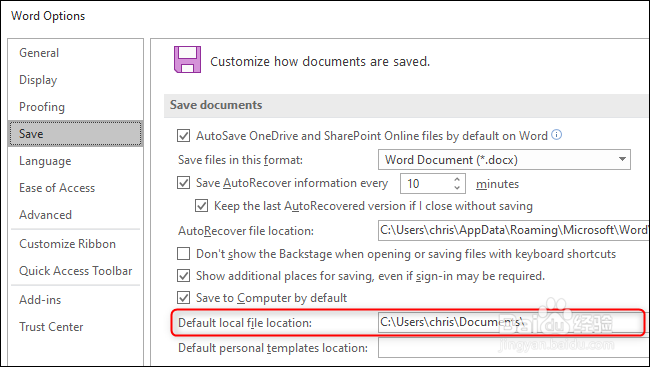Open the Save files format dropdown
The height and width of the screenshot is (367, 650).
click(x=504, y=160)
